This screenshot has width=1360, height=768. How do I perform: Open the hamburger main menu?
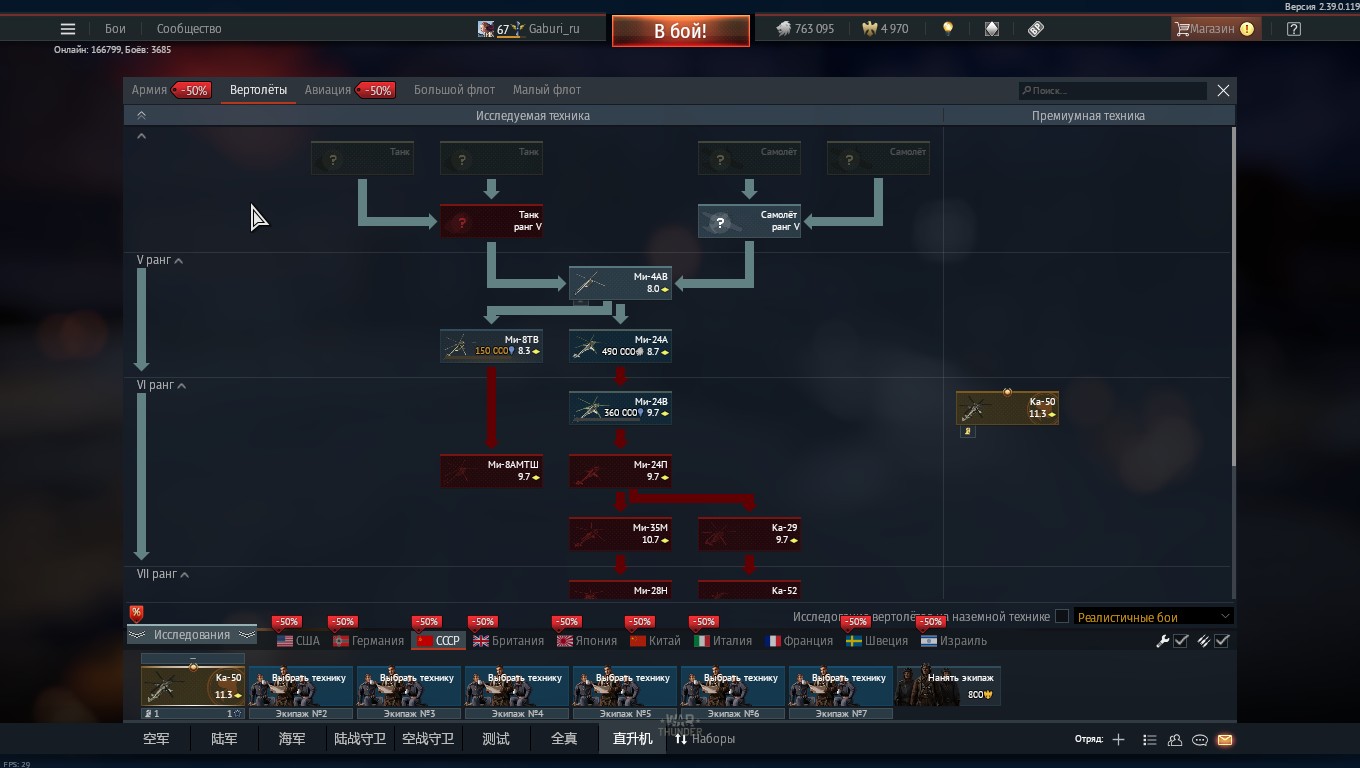pyautogui.click(x=68, y=29)
